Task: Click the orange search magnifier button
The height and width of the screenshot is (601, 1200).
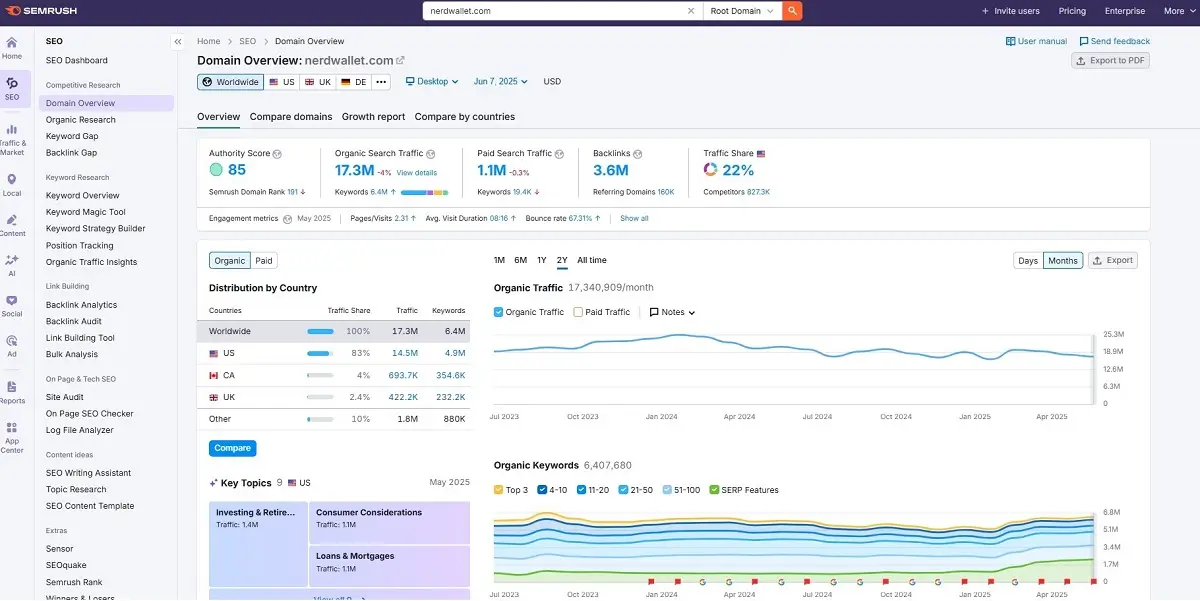Action: point(792,11)
